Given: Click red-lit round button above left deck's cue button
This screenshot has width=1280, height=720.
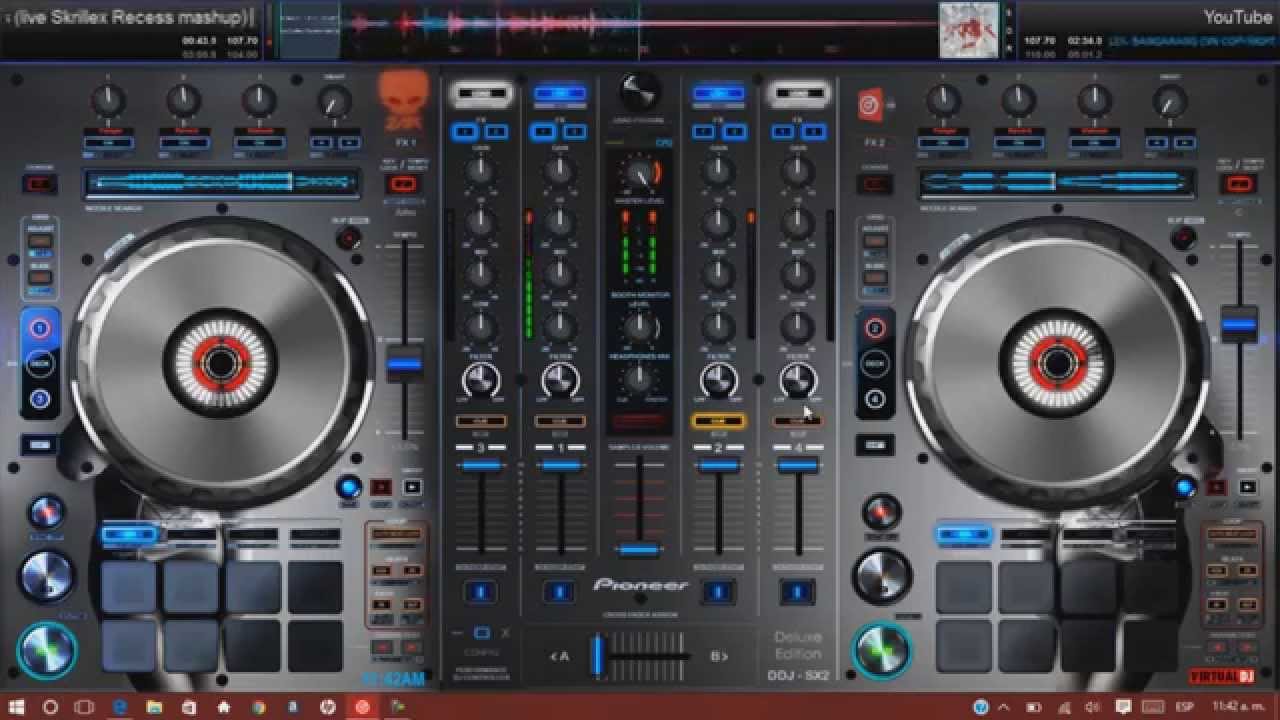Looking at the screenshot, I should pos(47,512).
